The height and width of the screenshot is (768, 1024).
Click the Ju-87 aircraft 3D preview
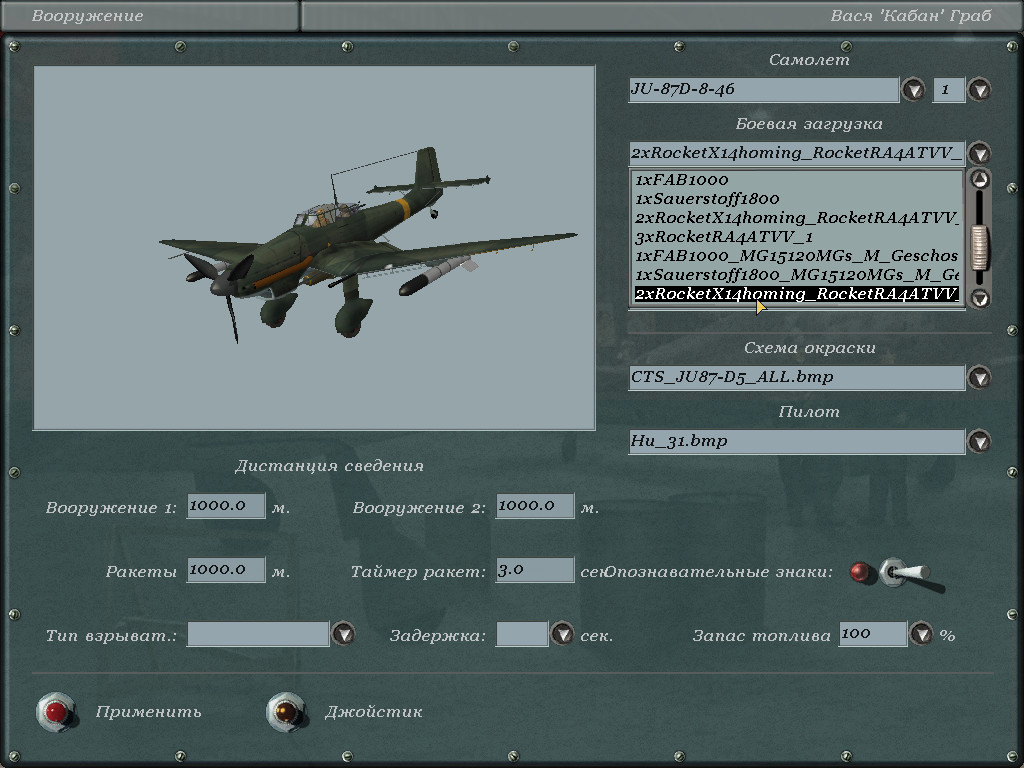314,248
